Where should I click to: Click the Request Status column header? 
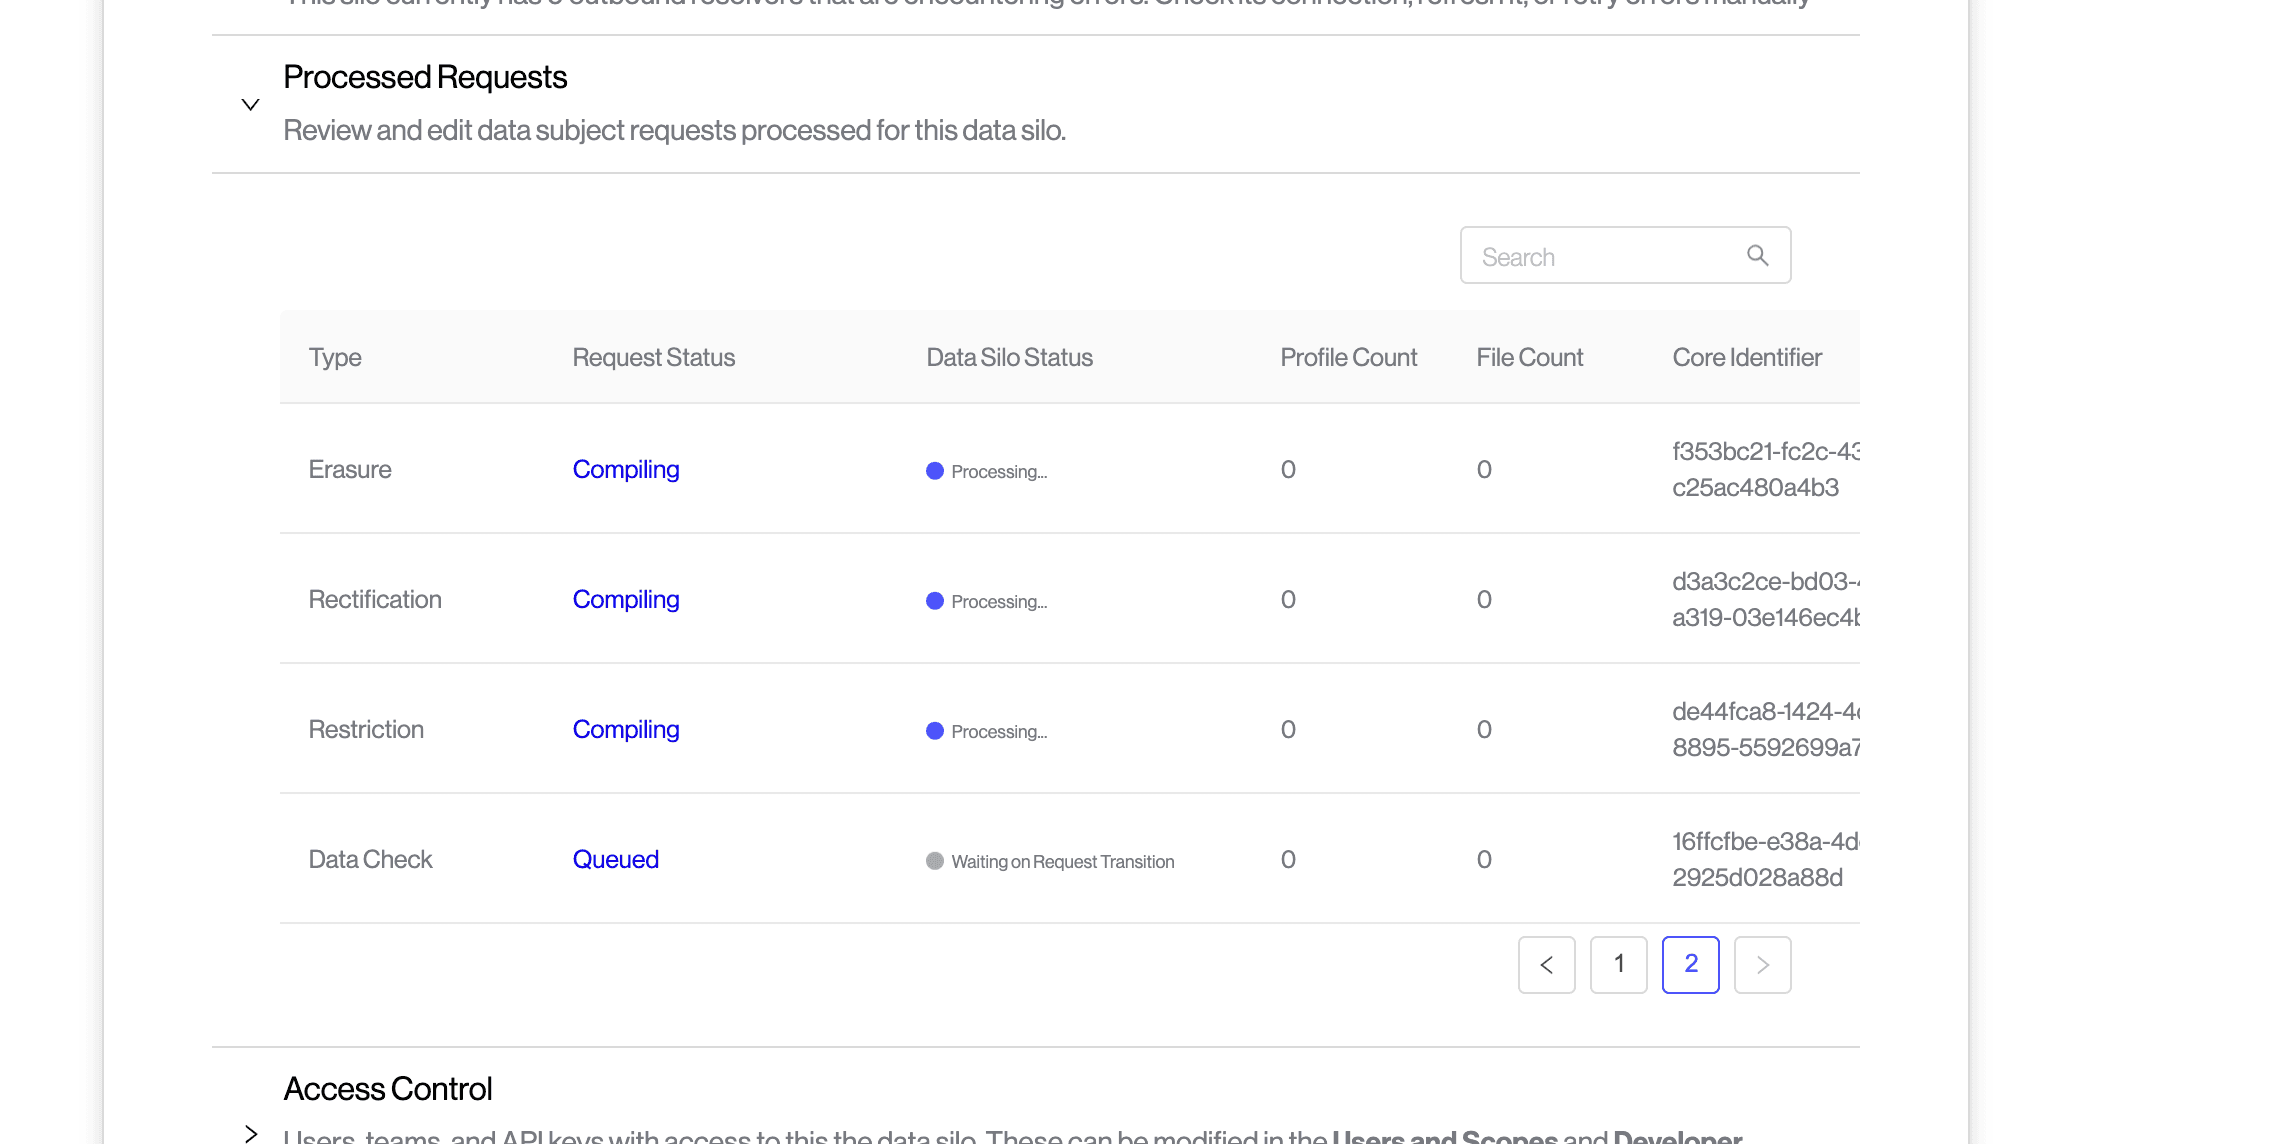653,357
